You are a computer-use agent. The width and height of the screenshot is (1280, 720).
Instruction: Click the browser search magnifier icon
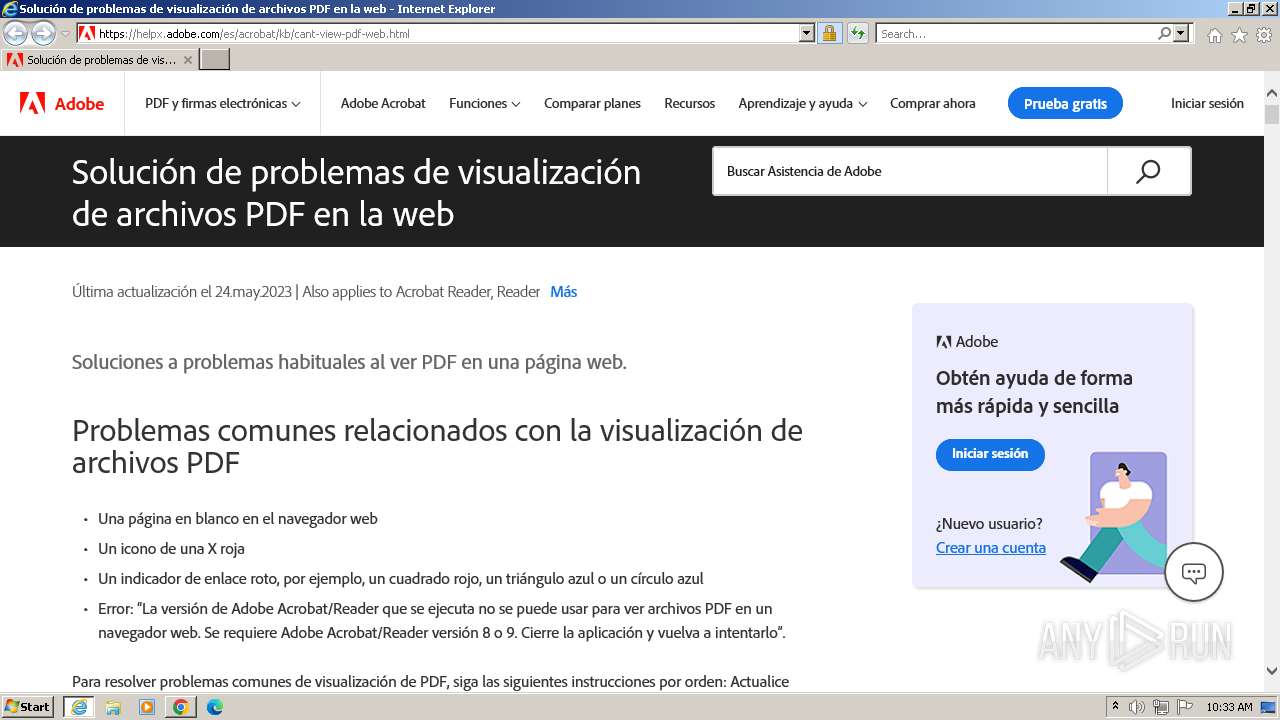1164,34
